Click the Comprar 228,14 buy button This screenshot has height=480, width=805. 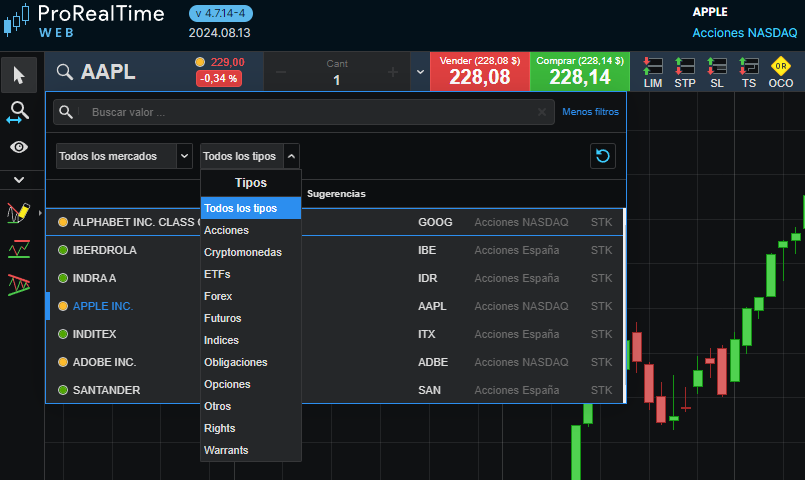click(580, 71)
